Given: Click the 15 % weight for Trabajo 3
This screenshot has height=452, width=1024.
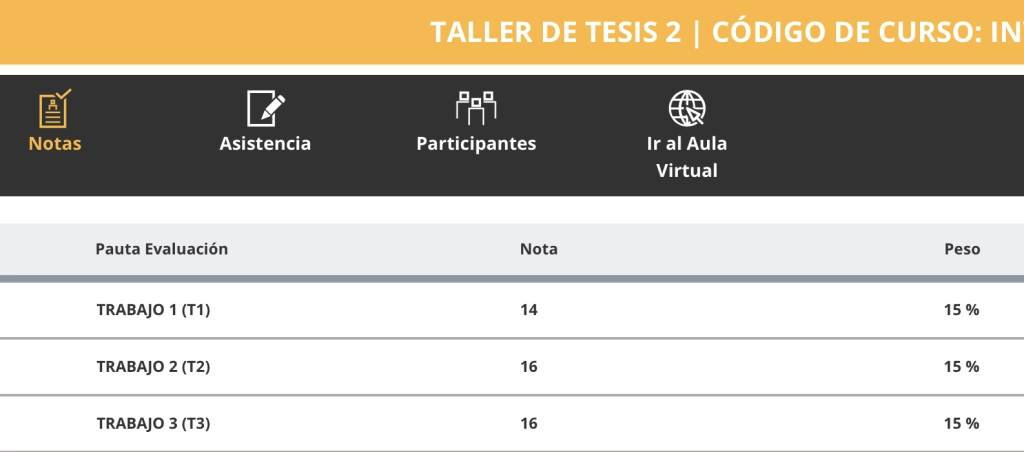Looking at the screenshot, I should 961,424.
